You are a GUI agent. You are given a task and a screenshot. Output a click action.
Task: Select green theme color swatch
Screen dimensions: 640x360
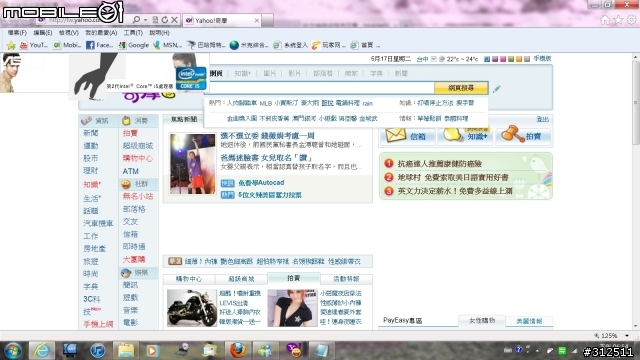click(511, 59)
